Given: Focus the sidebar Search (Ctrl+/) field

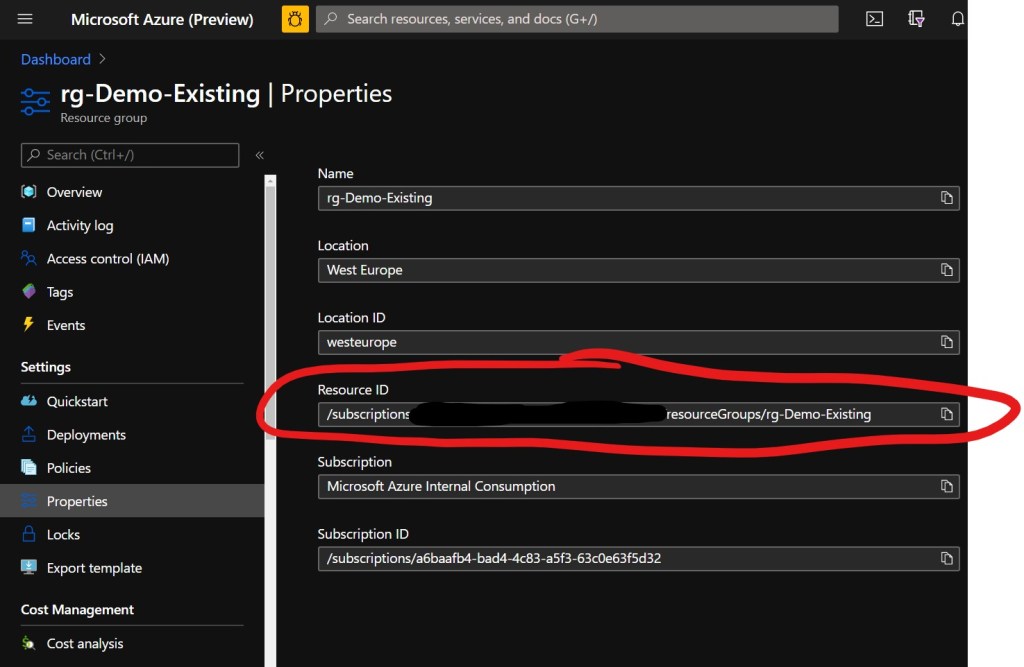Looking at the screenshot, I should point(130,155).
